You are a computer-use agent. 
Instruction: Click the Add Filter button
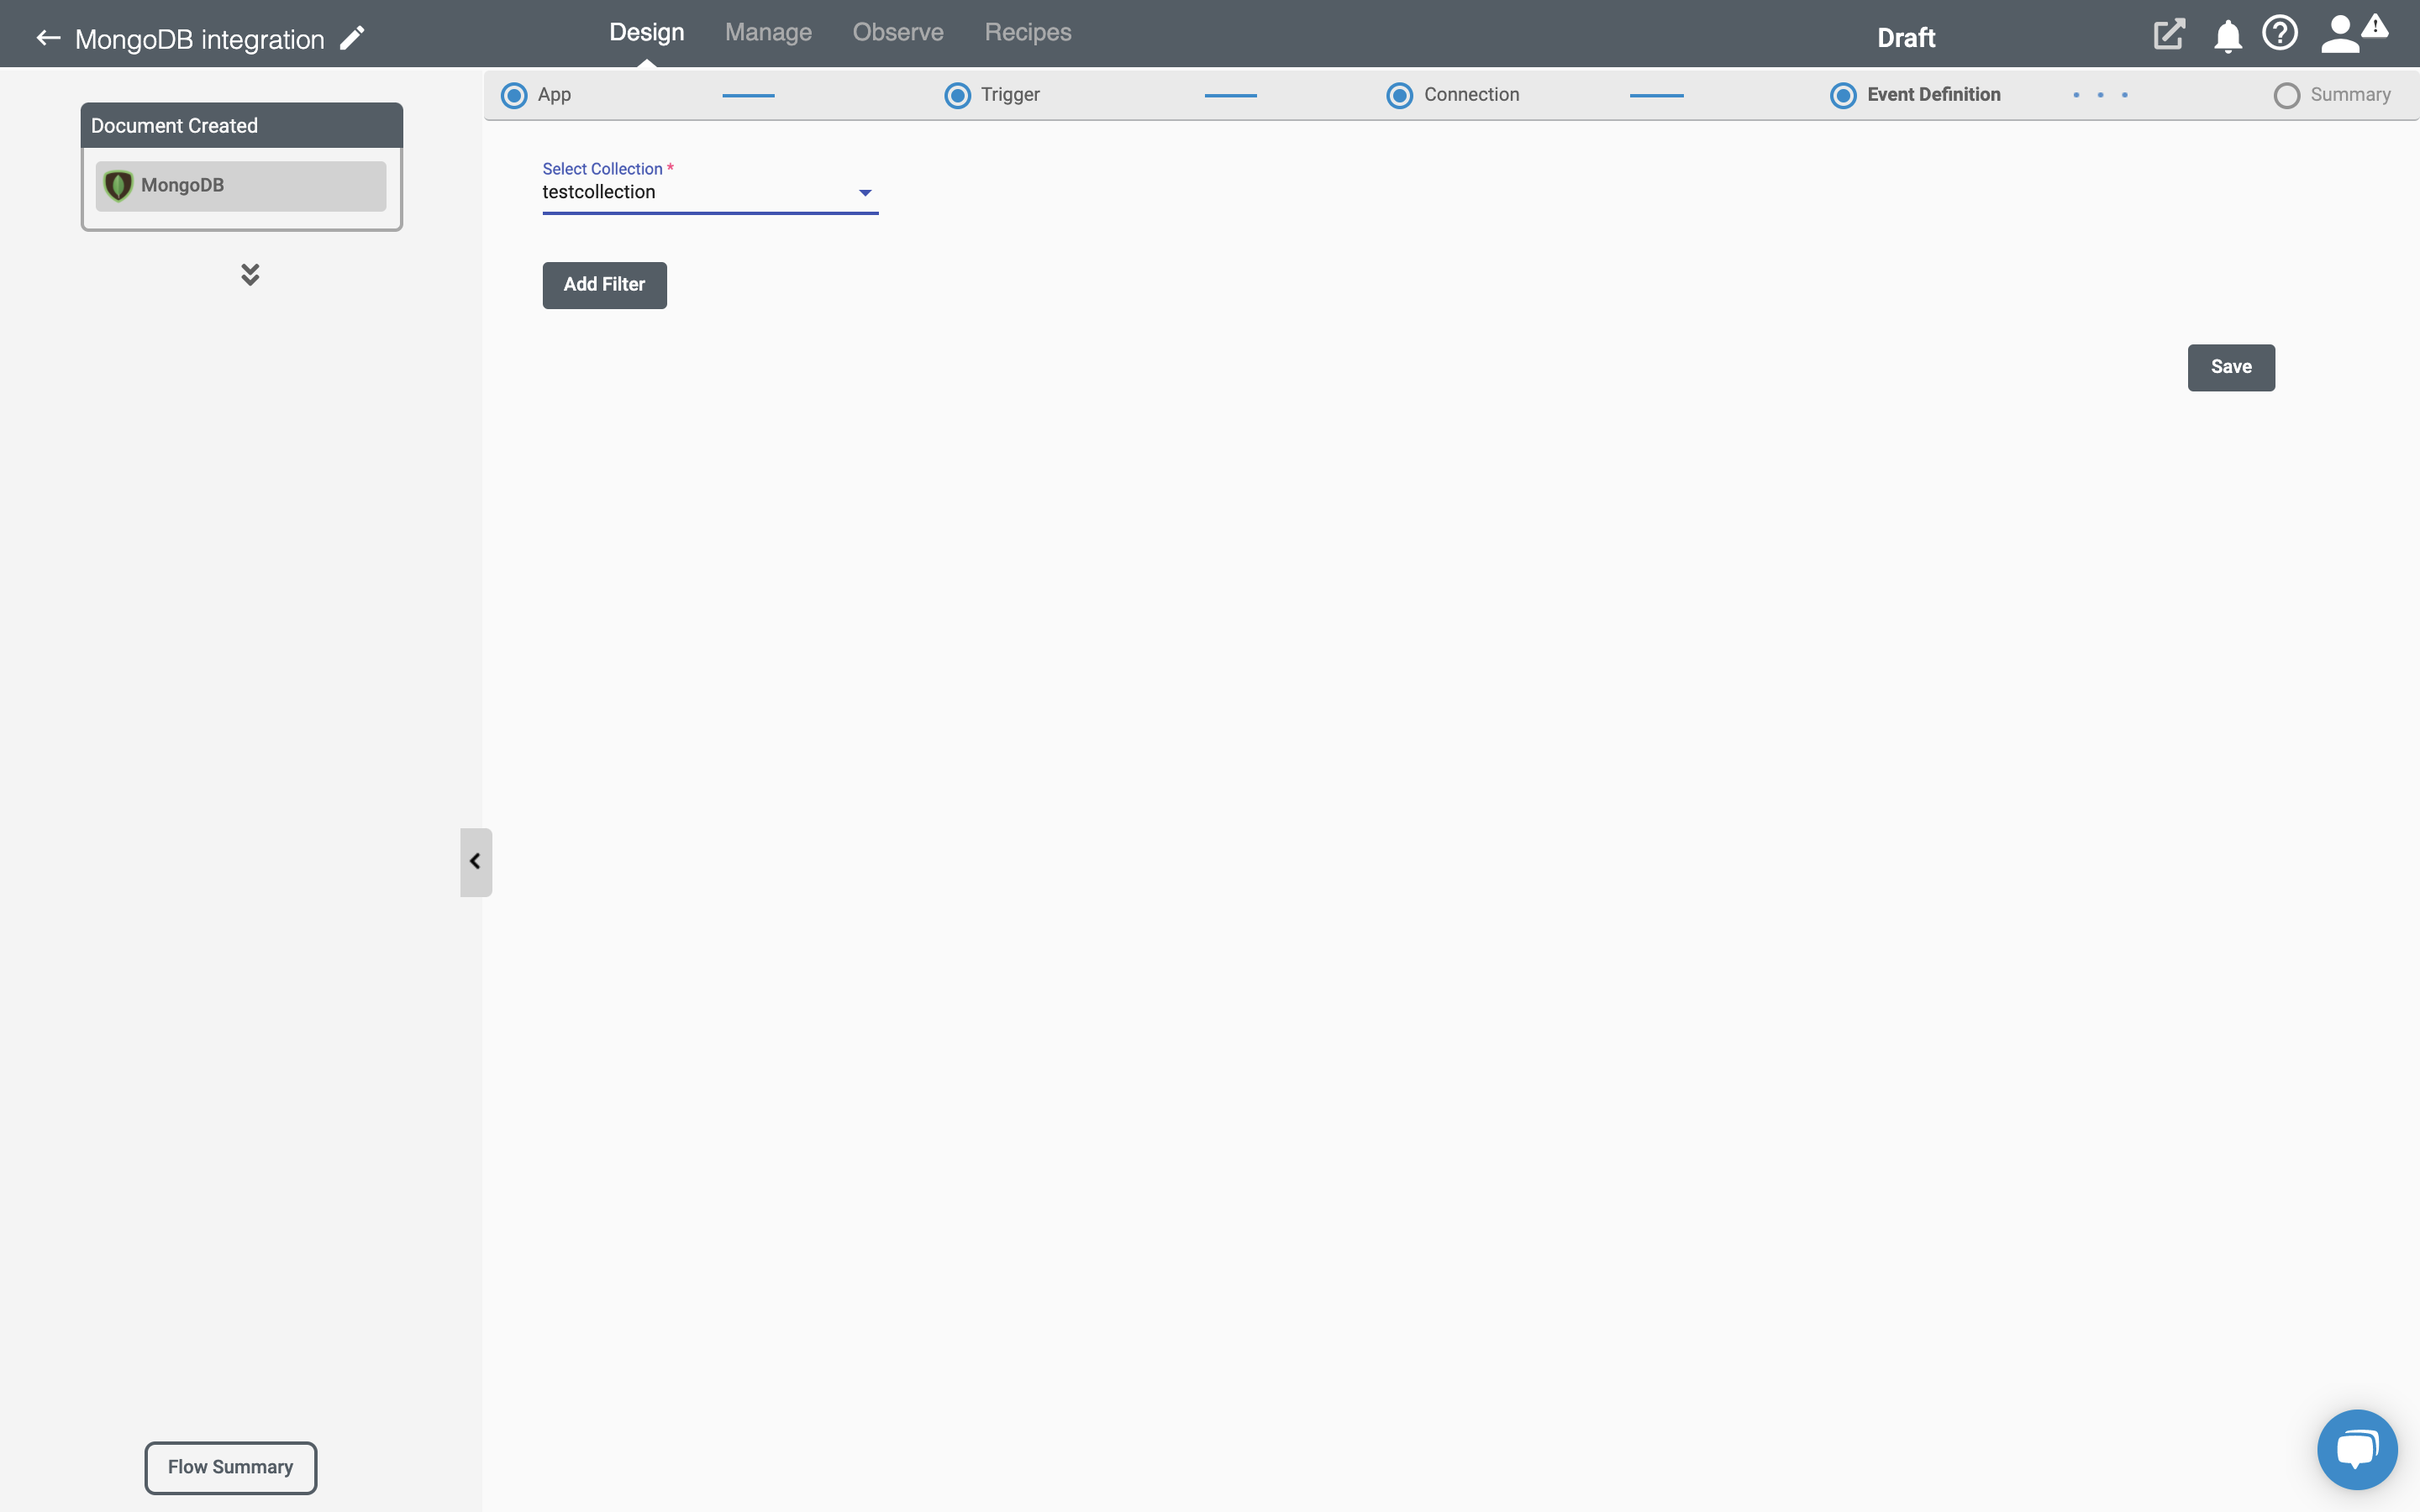[604, 284]
